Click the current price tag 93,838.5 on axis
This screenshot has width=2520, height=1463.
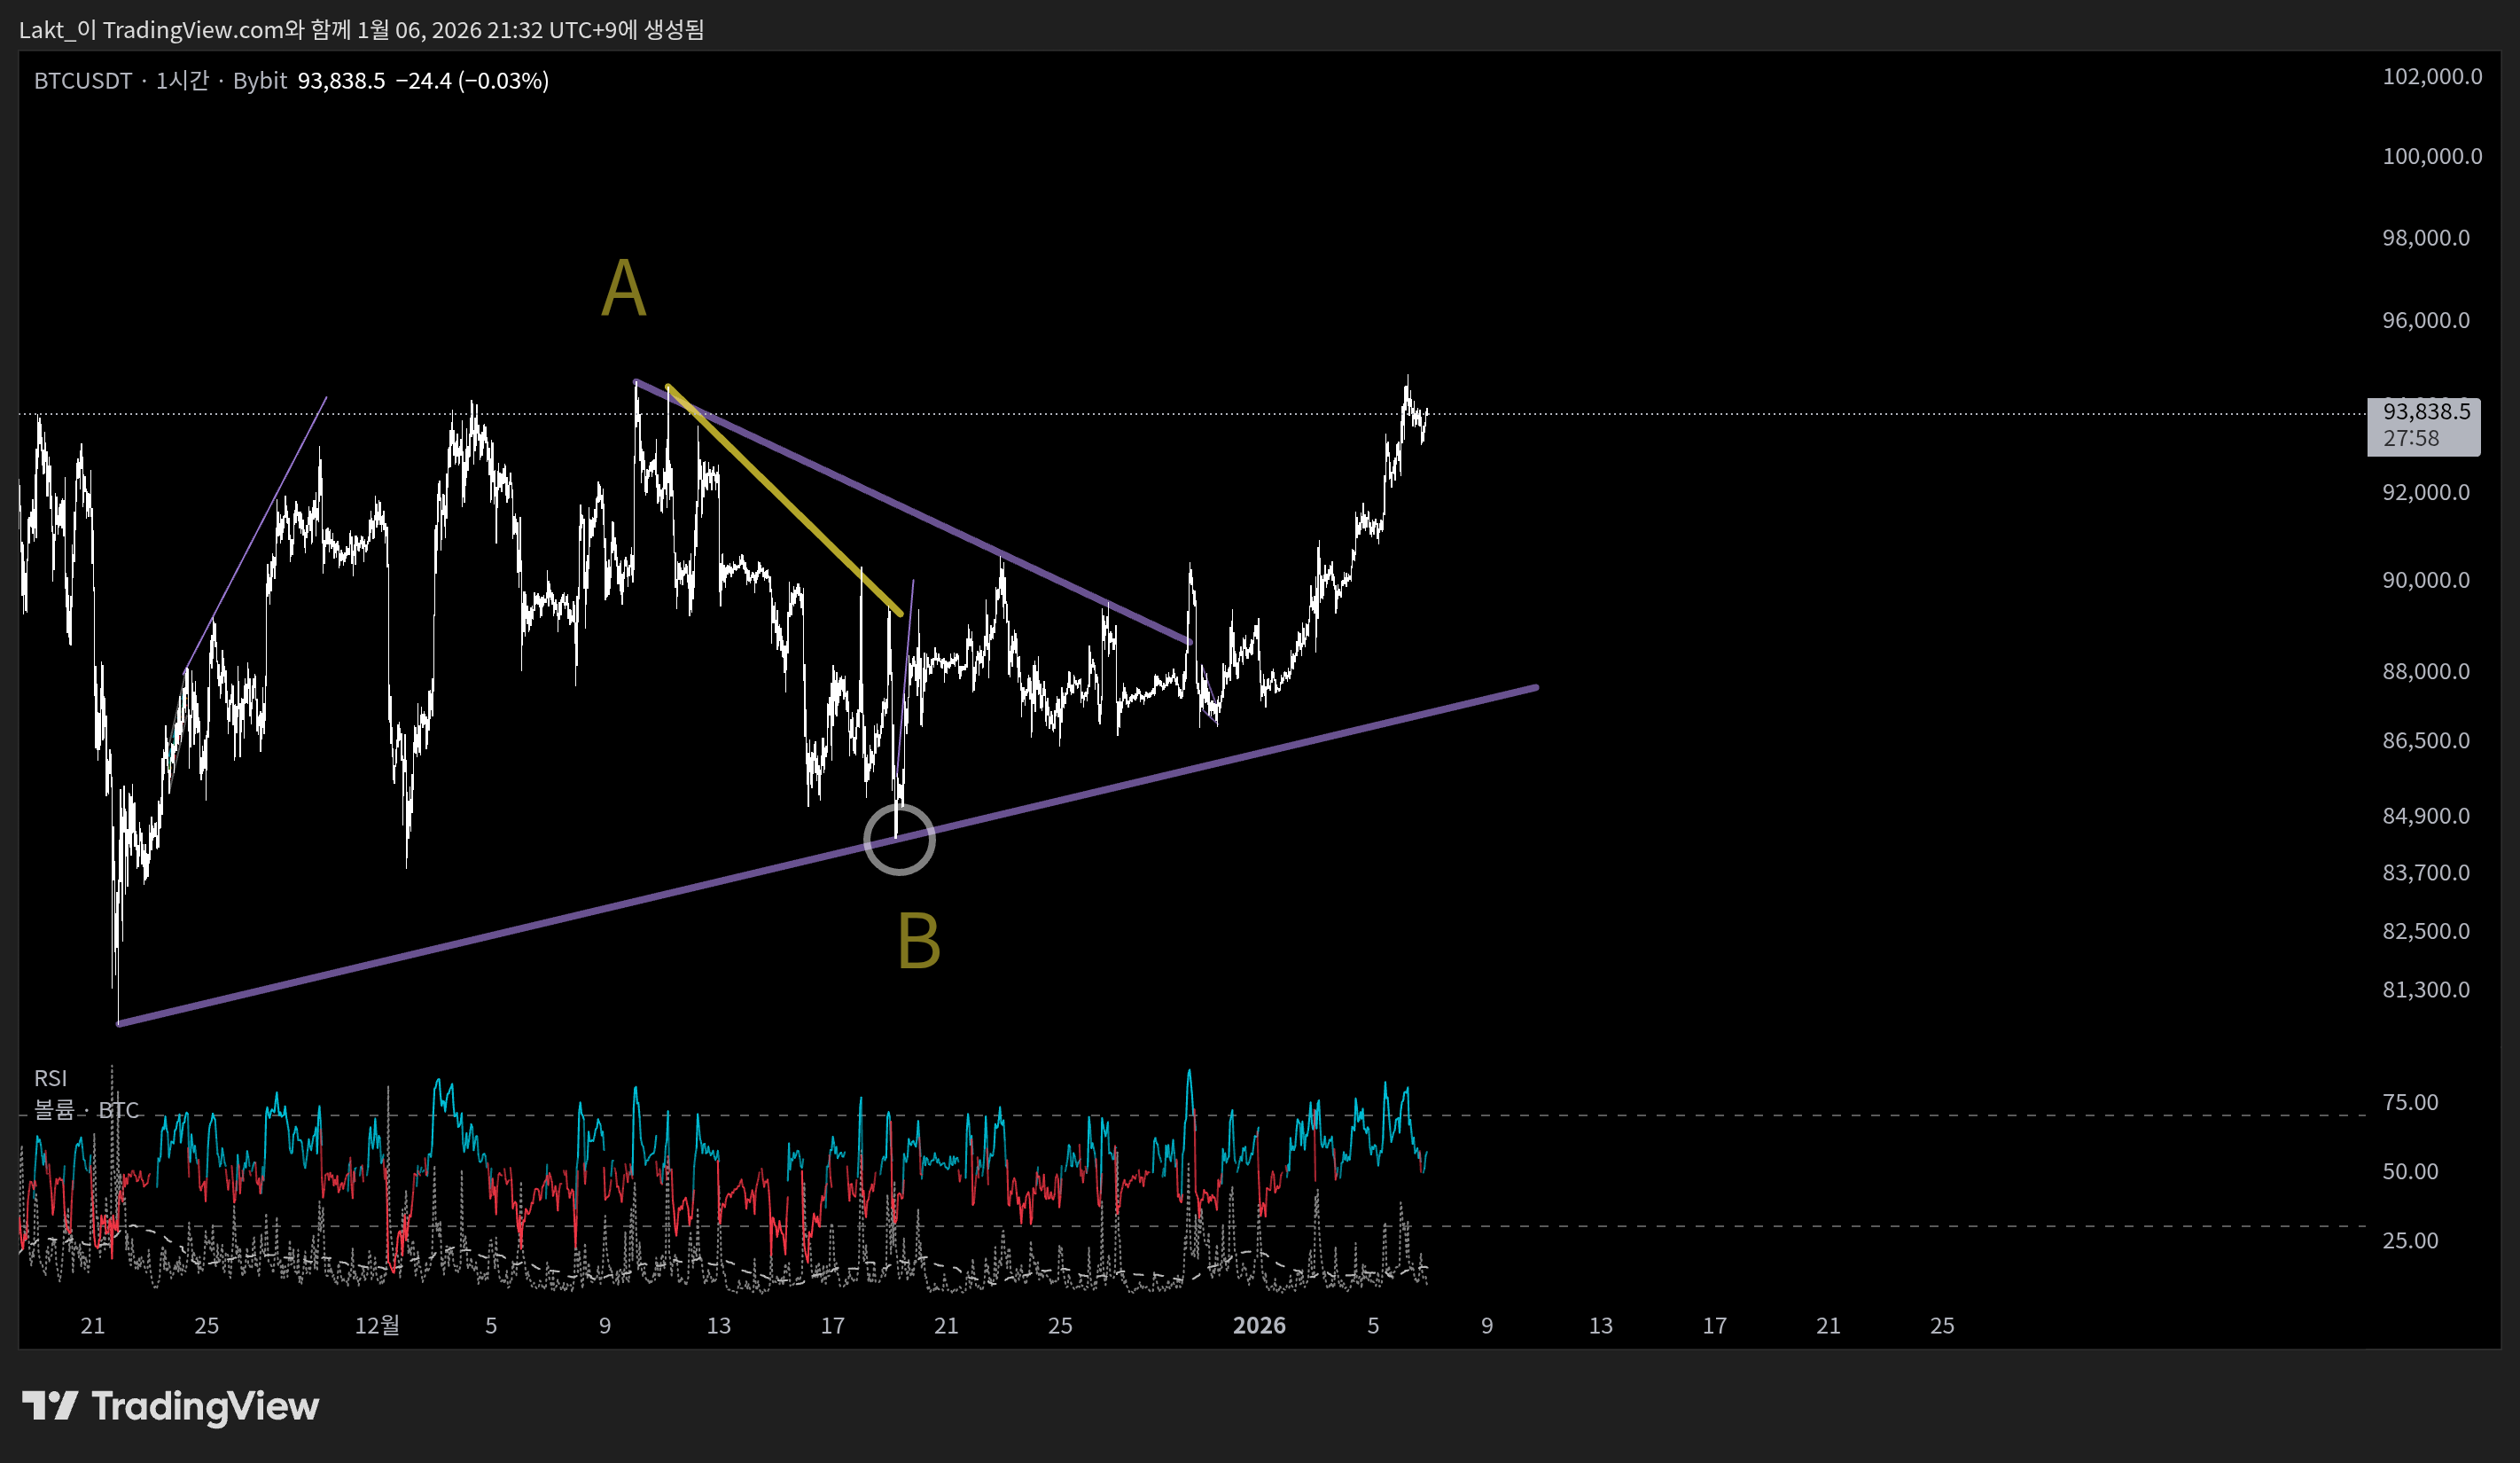[x=2426, y=411]
